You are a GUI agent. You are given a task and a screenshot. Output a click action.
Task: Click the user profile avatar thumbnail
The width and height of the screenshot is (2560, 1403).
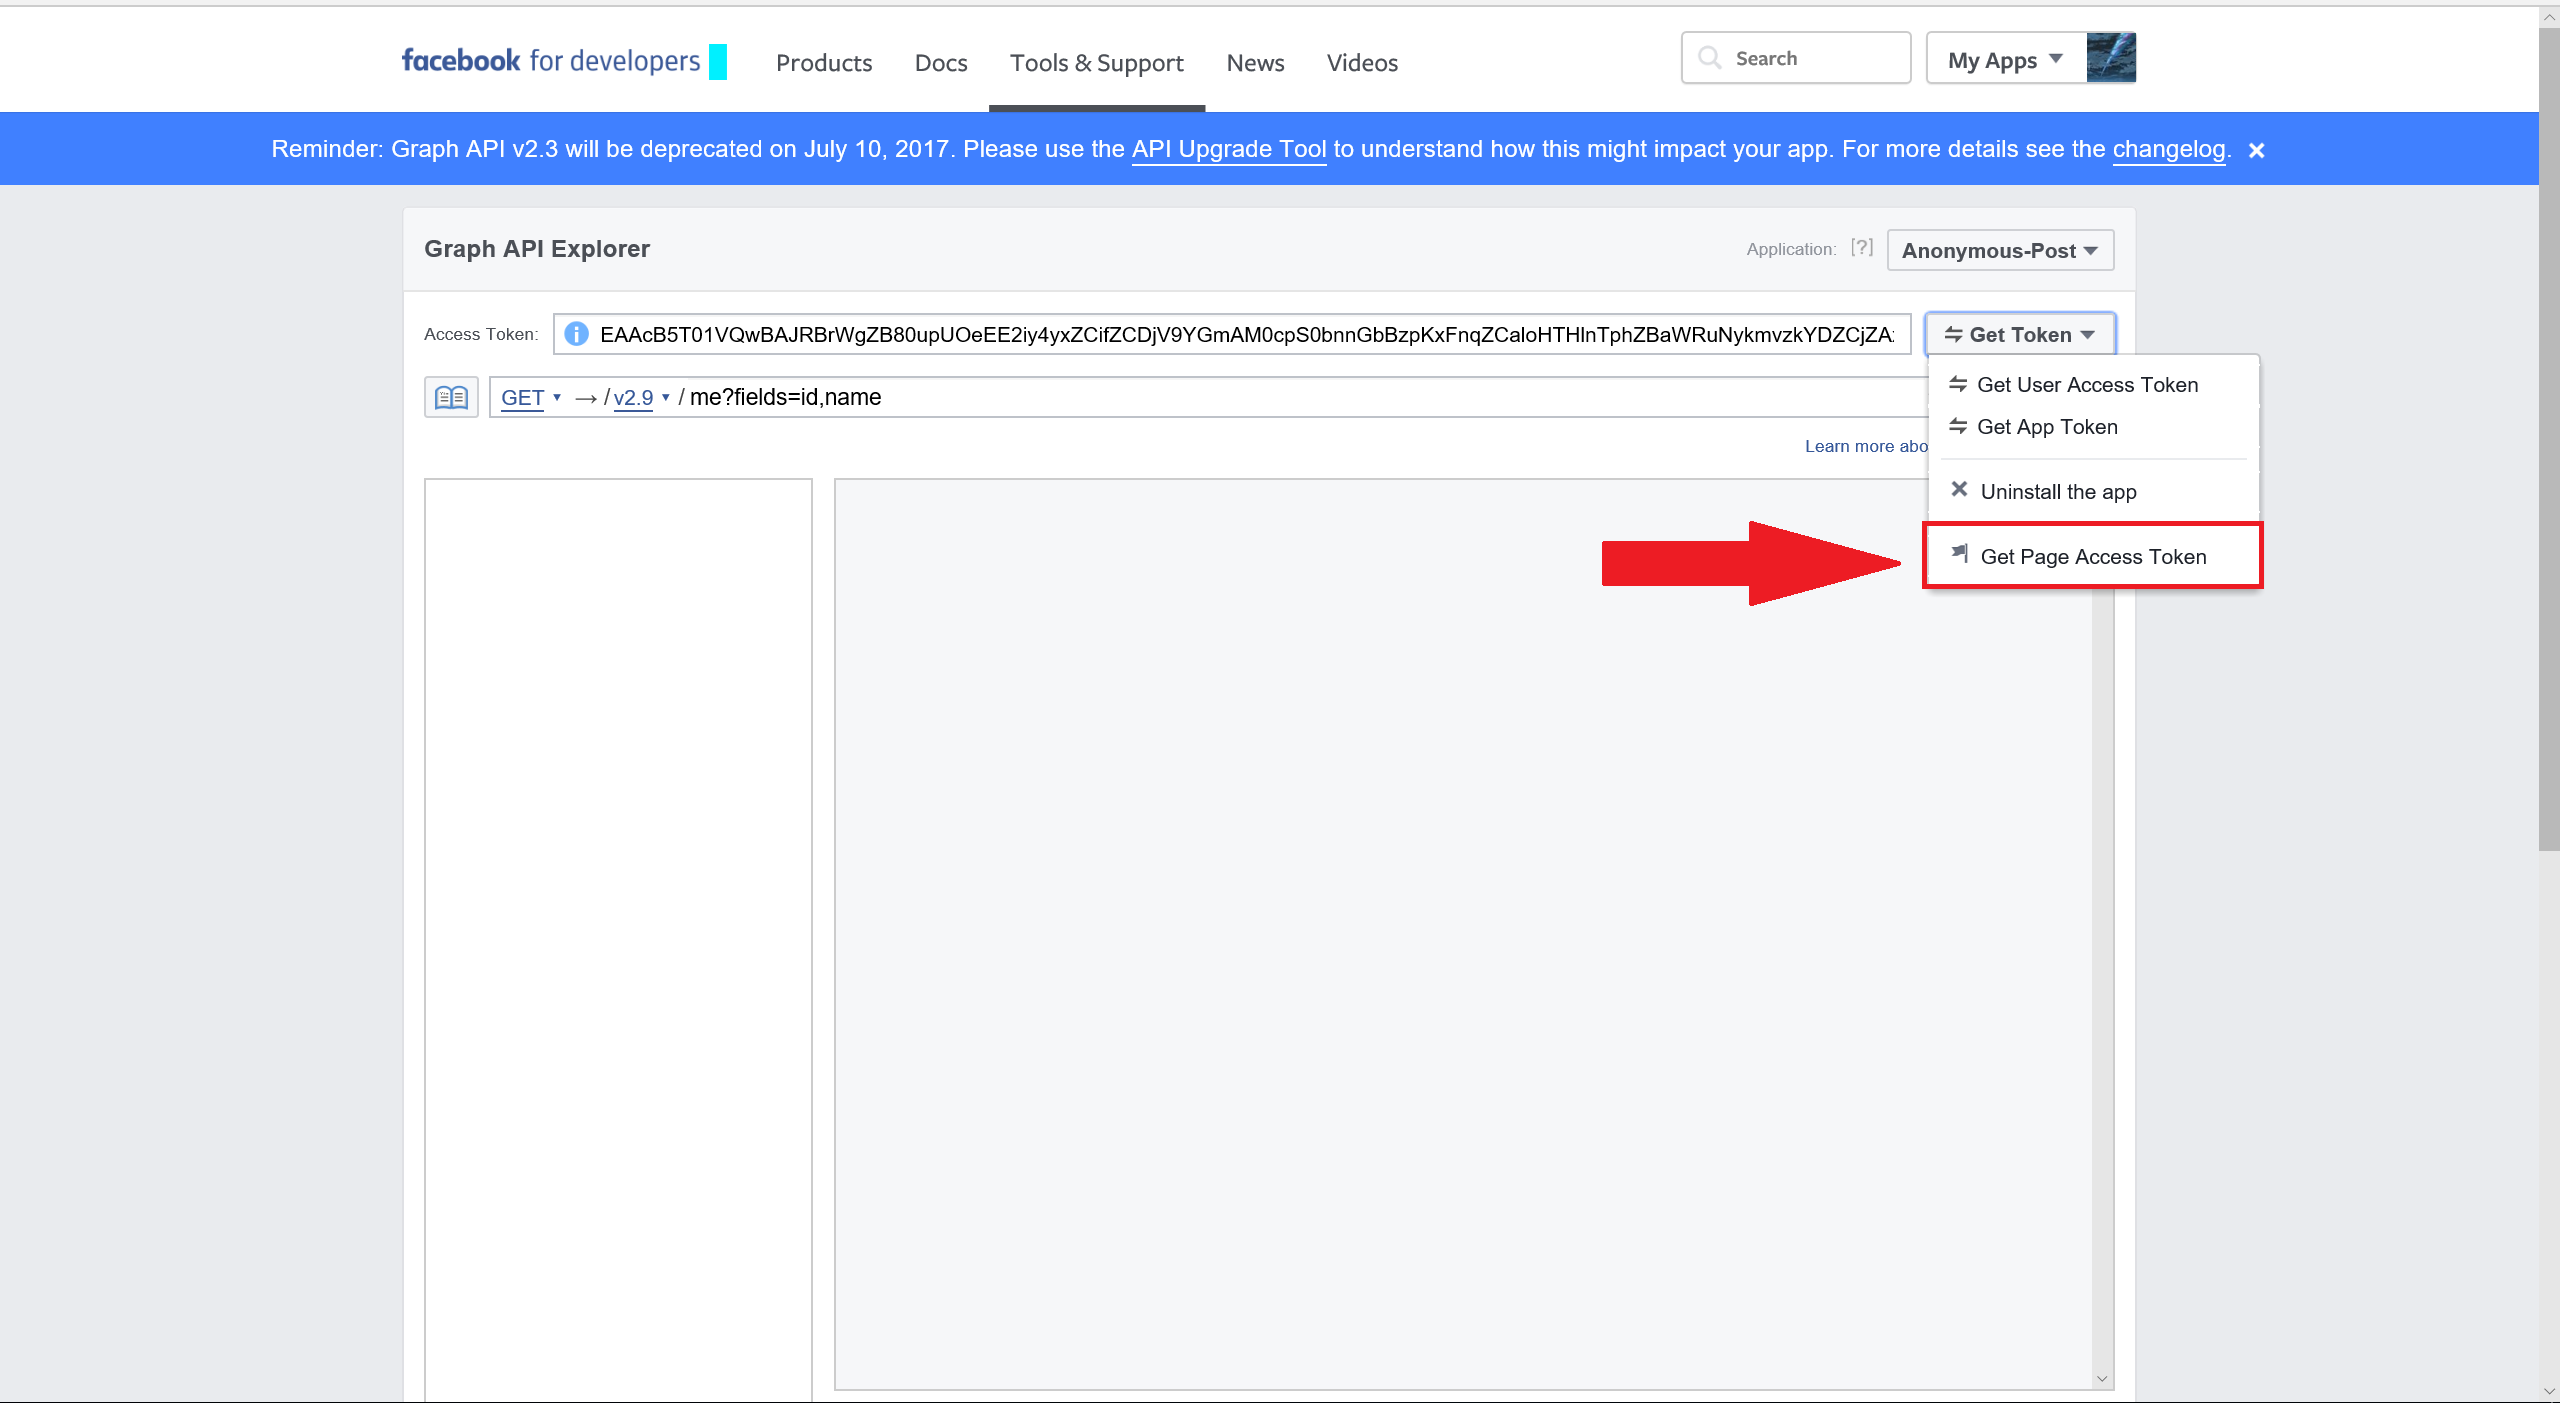point(2111,58)
